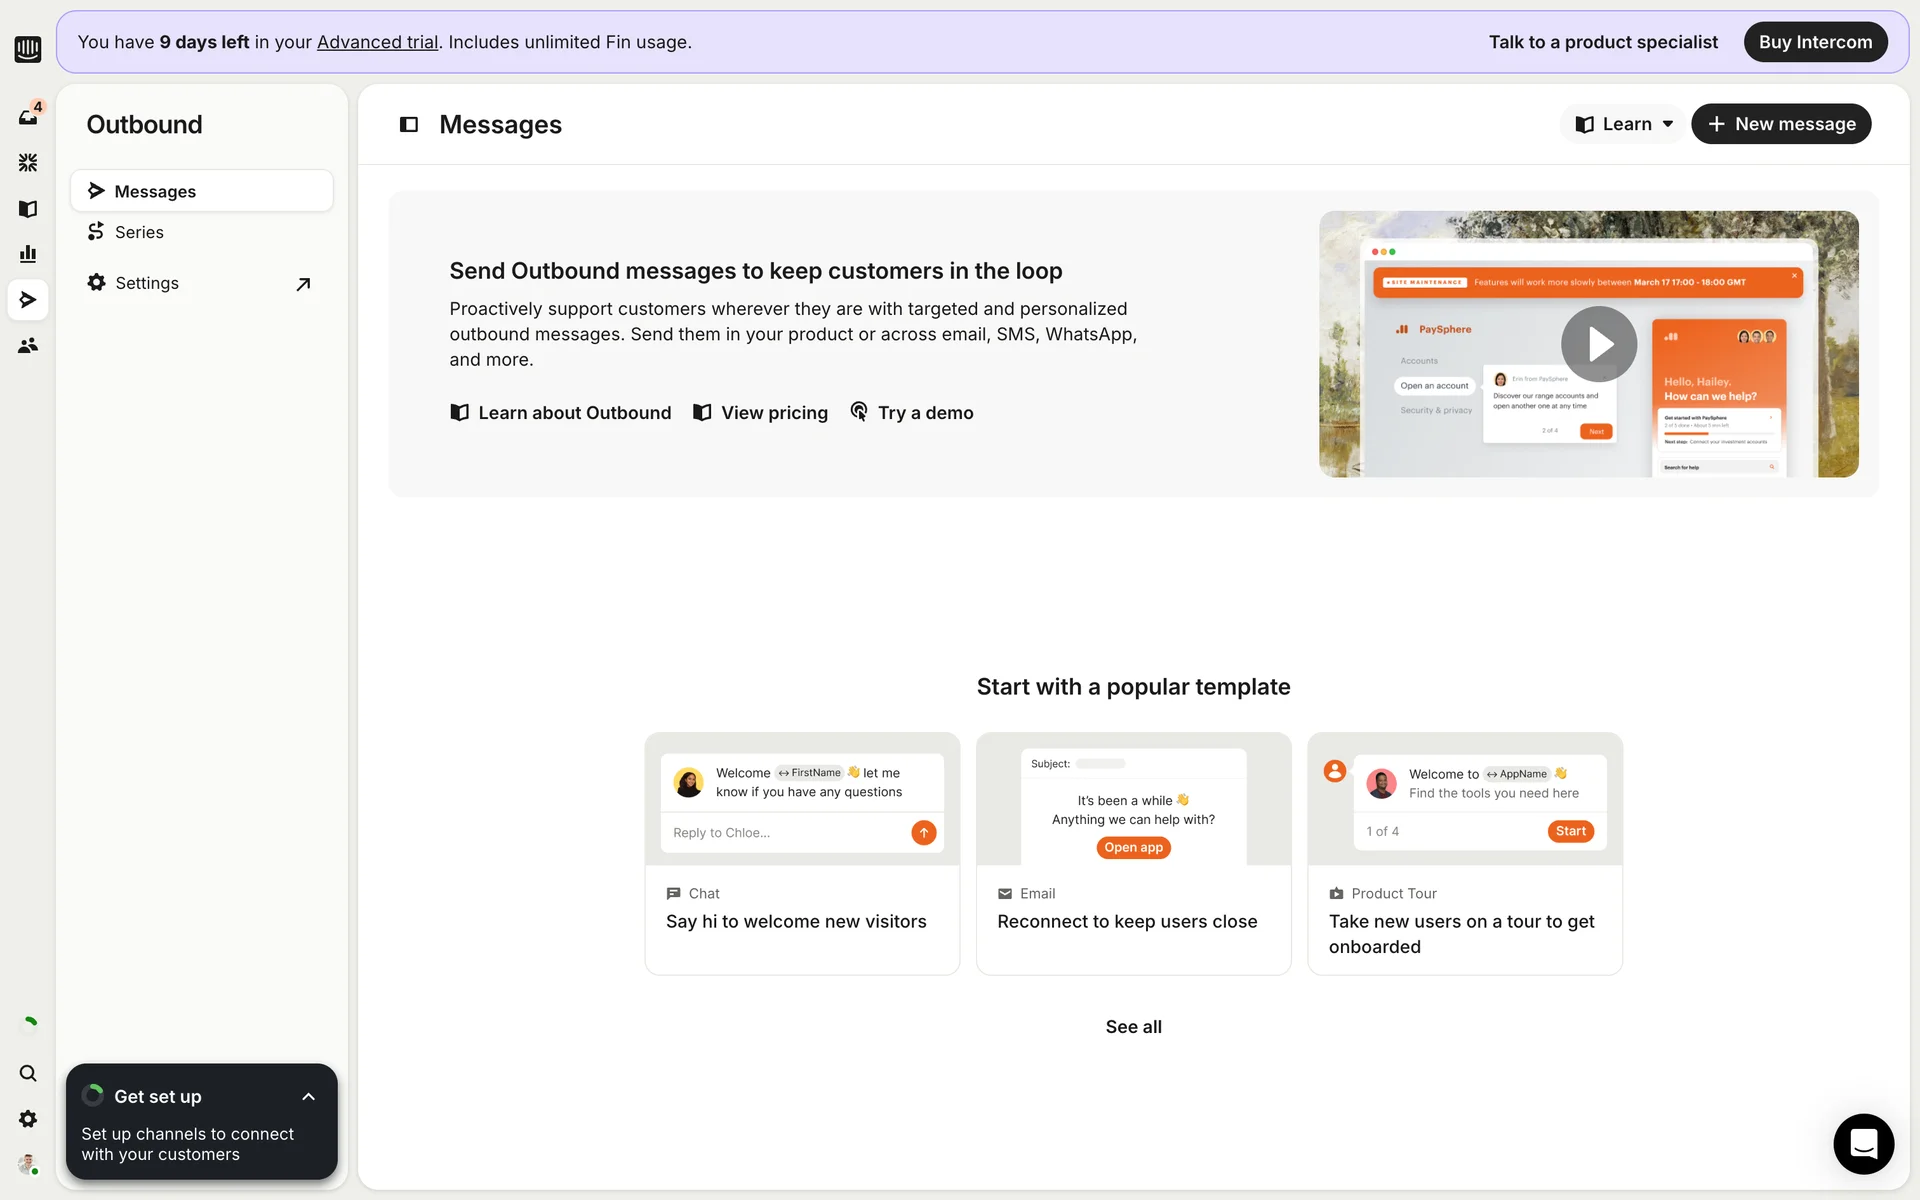Collapse the Get set up panel

pyautogui.click(x=308, y=1097)
